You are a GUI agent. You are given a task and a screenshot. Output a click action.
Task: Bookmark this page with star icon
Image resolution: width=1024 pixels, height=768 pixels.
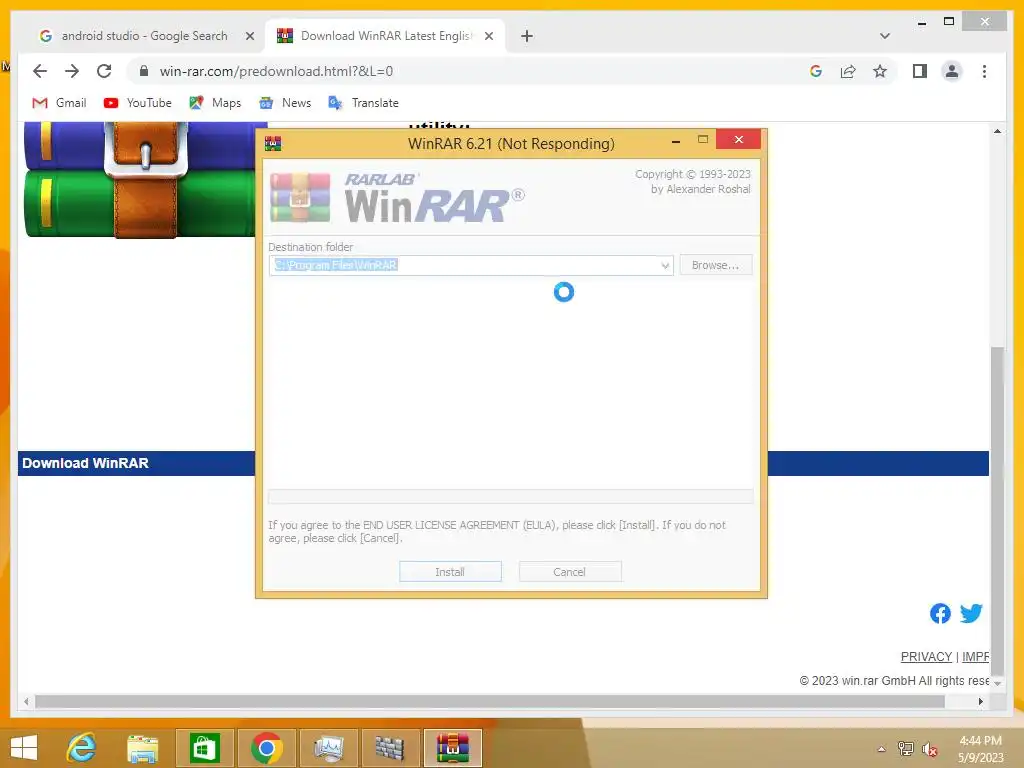(x=880, y=71)
